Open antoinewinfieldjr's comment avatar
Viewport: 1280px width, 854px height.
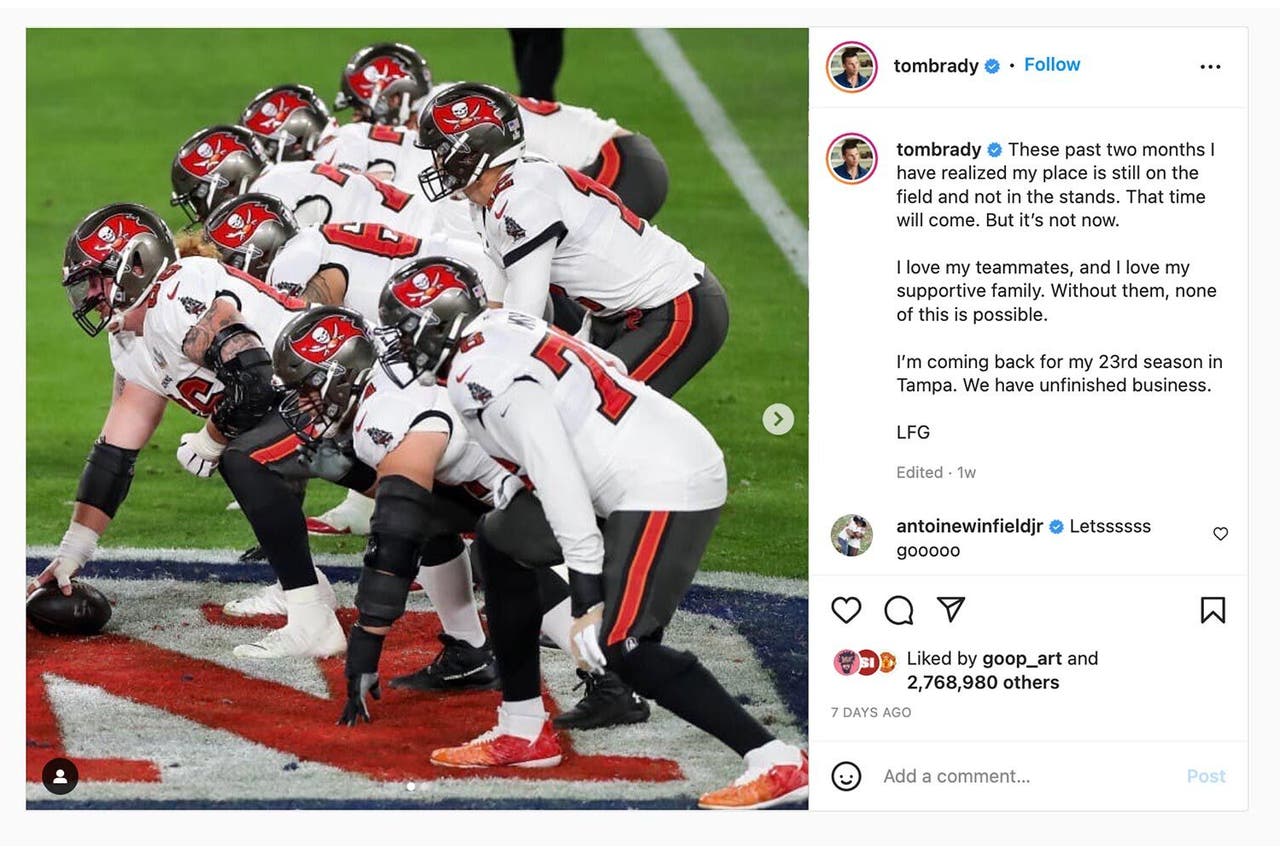click(x=852, y=535)
